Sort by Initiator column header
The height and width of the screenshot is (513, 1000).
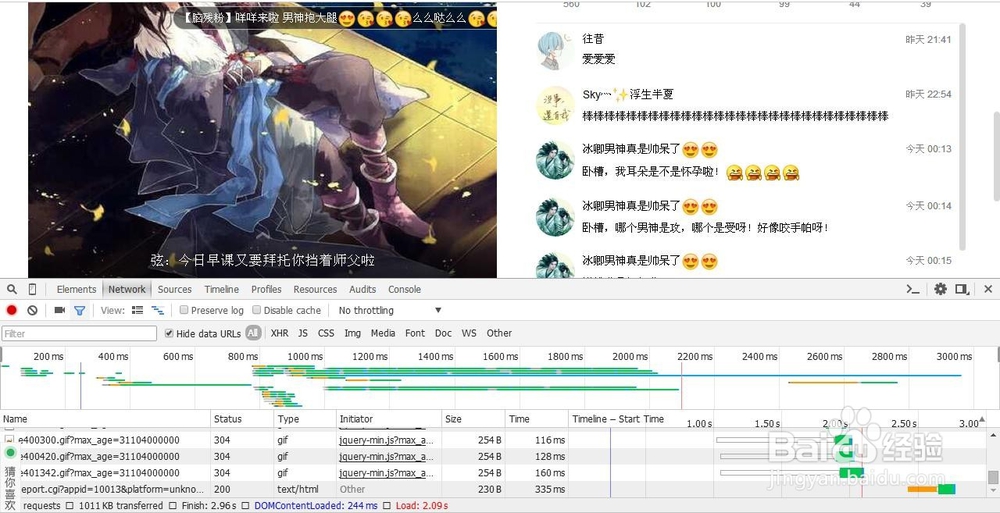389,419
